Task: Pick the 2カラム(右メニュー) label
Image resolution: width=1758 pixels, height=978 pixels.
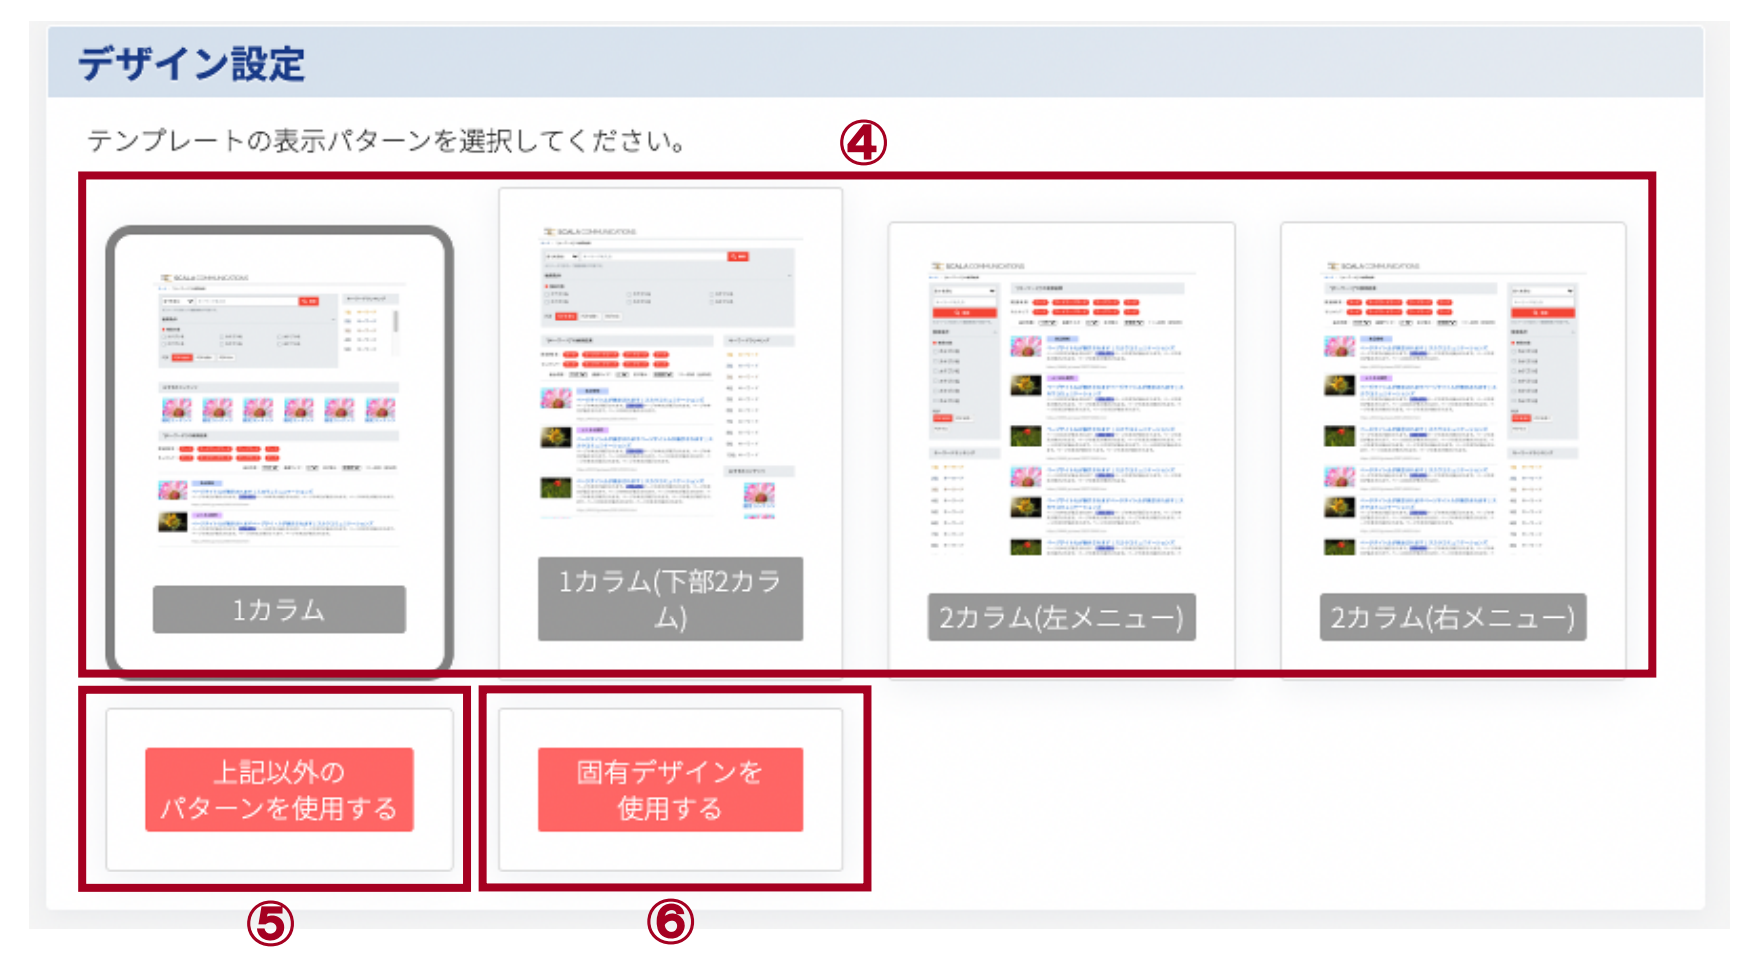Action: (1452, 617)
